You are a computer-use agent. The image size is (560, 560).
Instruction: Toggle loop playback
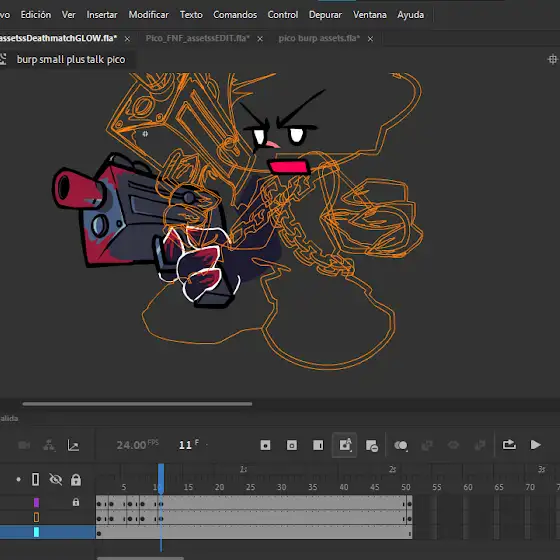coord(509,445)
